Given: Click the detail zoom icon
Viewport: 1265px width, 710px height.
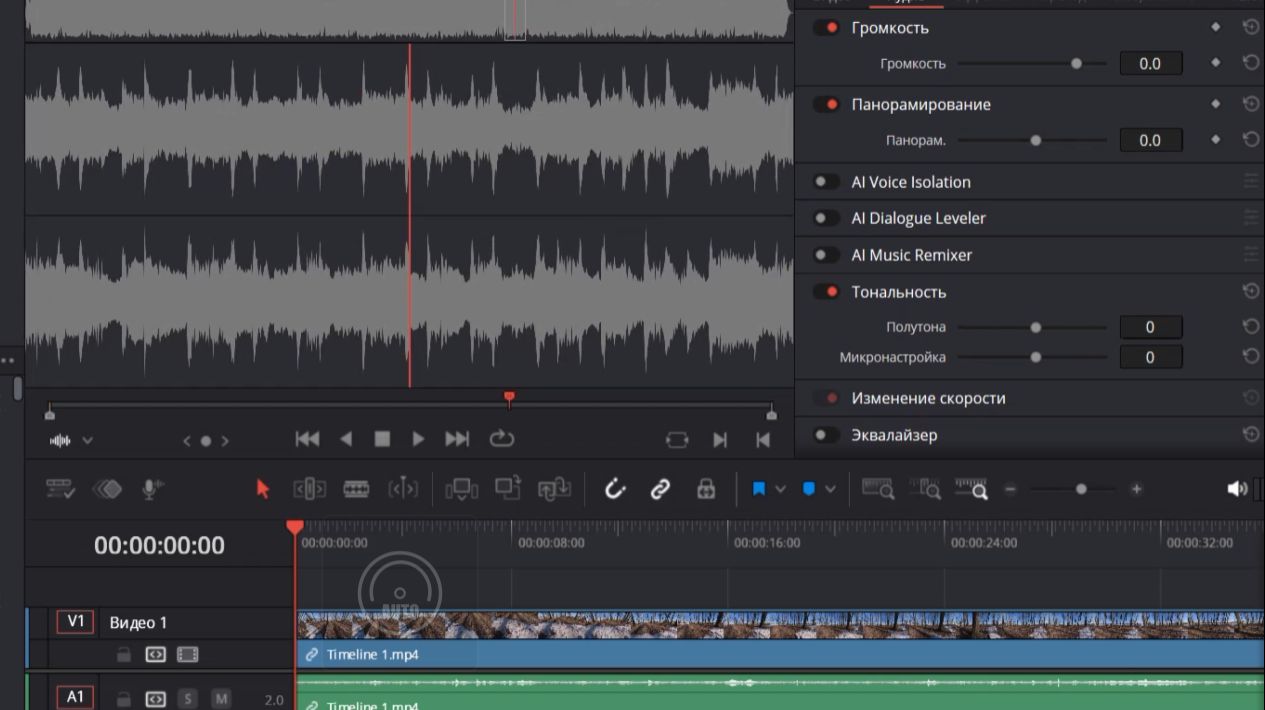Looking at the screenshot, I should 925,489.
